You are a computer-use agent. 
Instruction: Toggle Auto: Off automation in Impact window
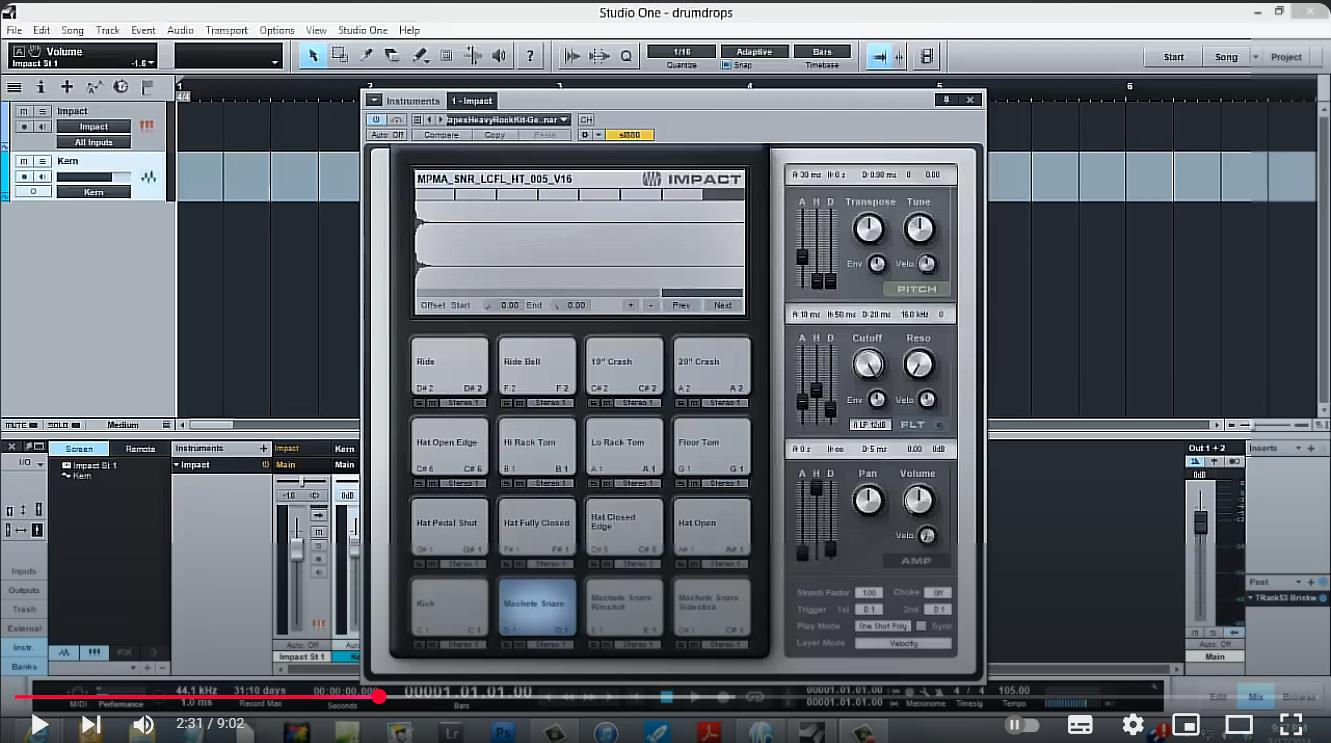coord(387,135)
